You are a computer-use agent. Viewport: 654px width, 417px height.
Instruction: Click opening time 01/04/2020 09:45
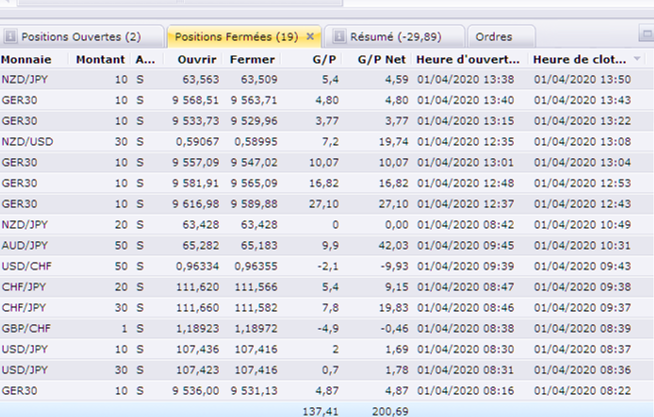pos(465,246)
